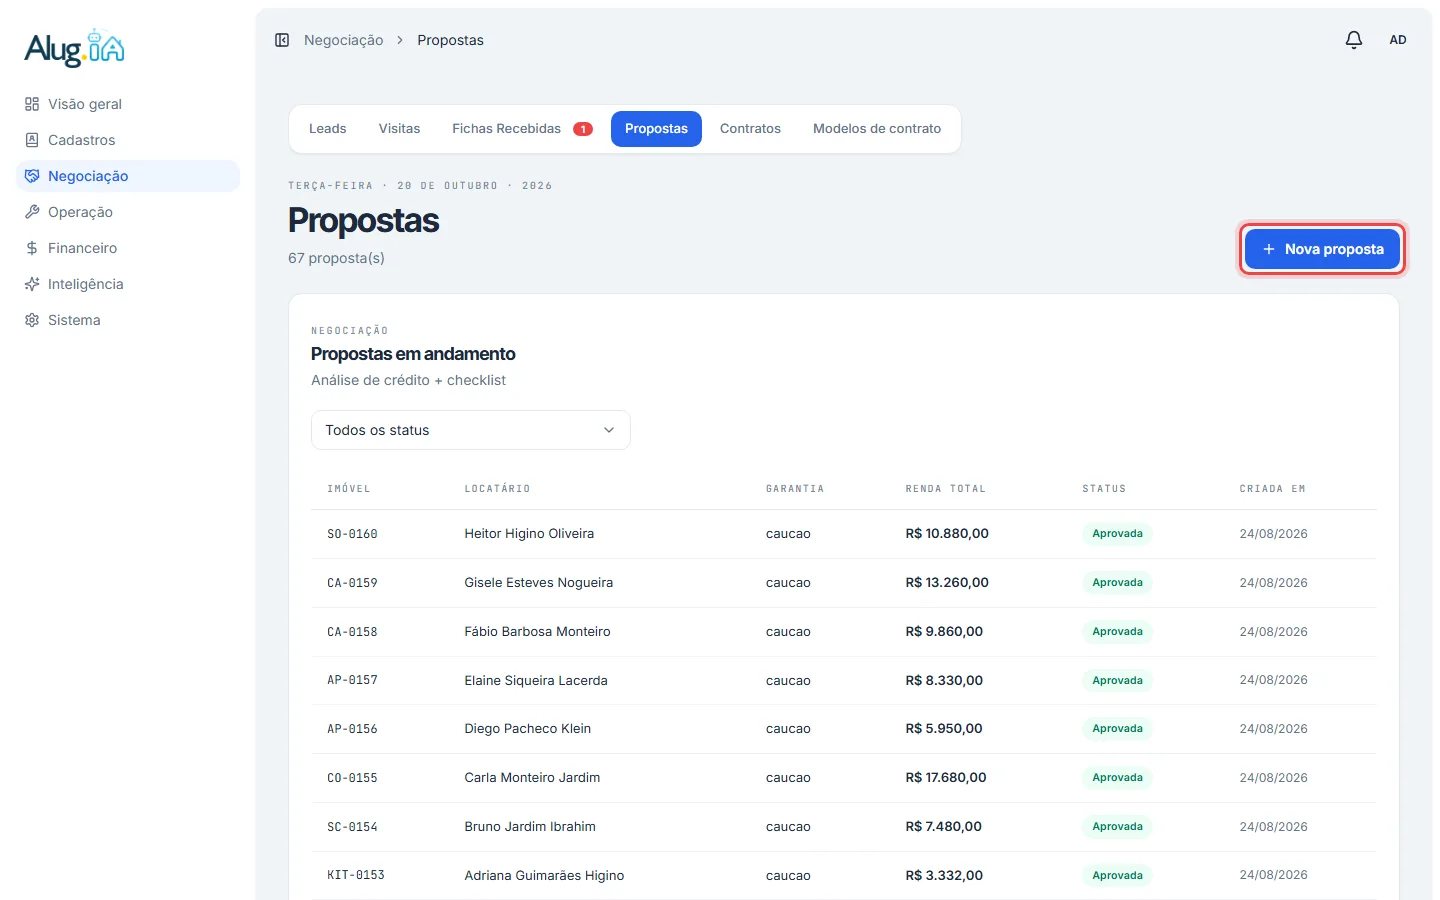1440x900 pixels.
Task: Select the Propostas tab
Action: 656,129
